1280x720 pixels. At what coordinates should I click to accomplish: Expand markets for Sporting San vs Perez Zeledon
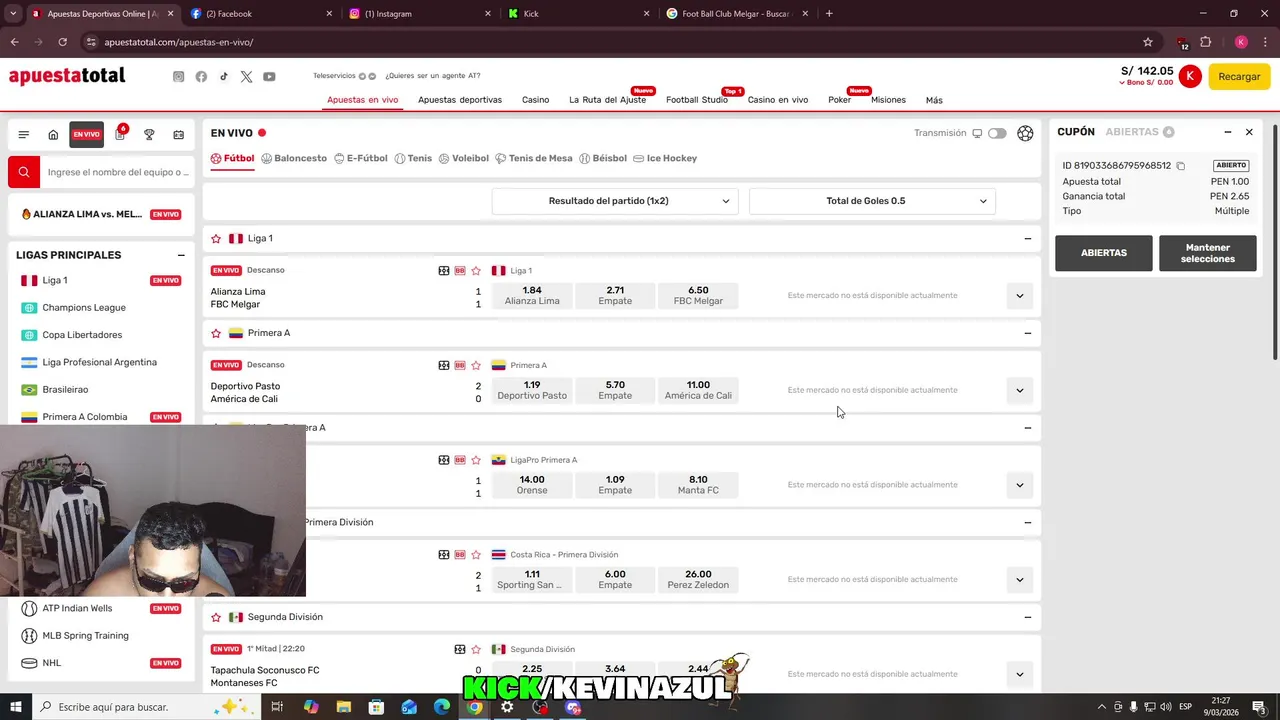(1019, 580)
